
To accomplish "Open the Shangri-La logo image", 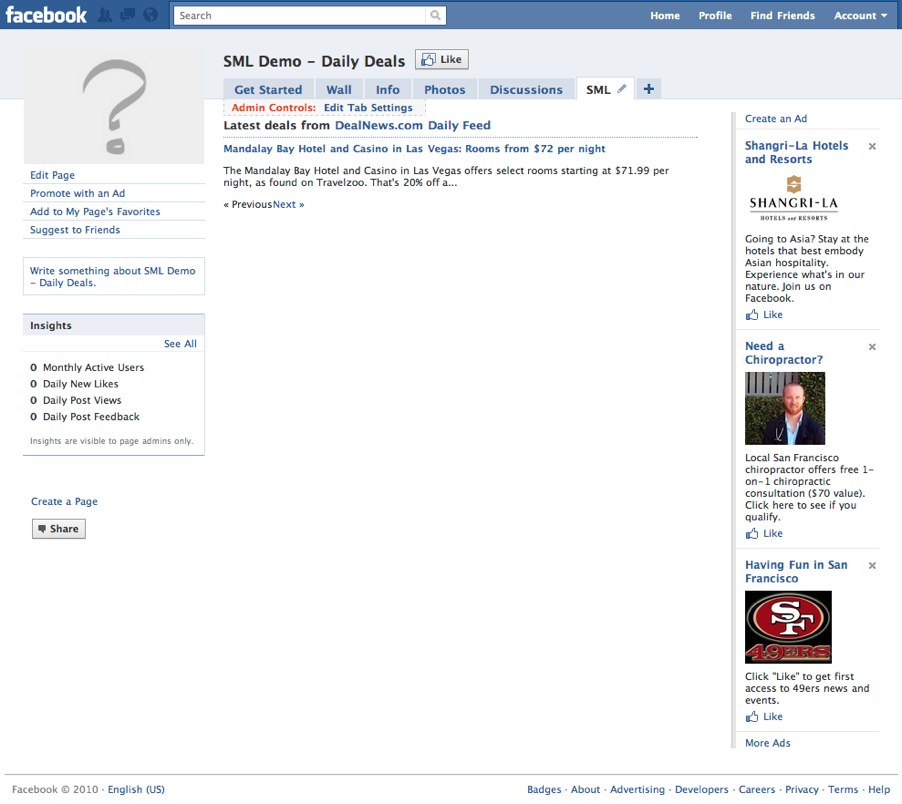I will click(793, 198).
